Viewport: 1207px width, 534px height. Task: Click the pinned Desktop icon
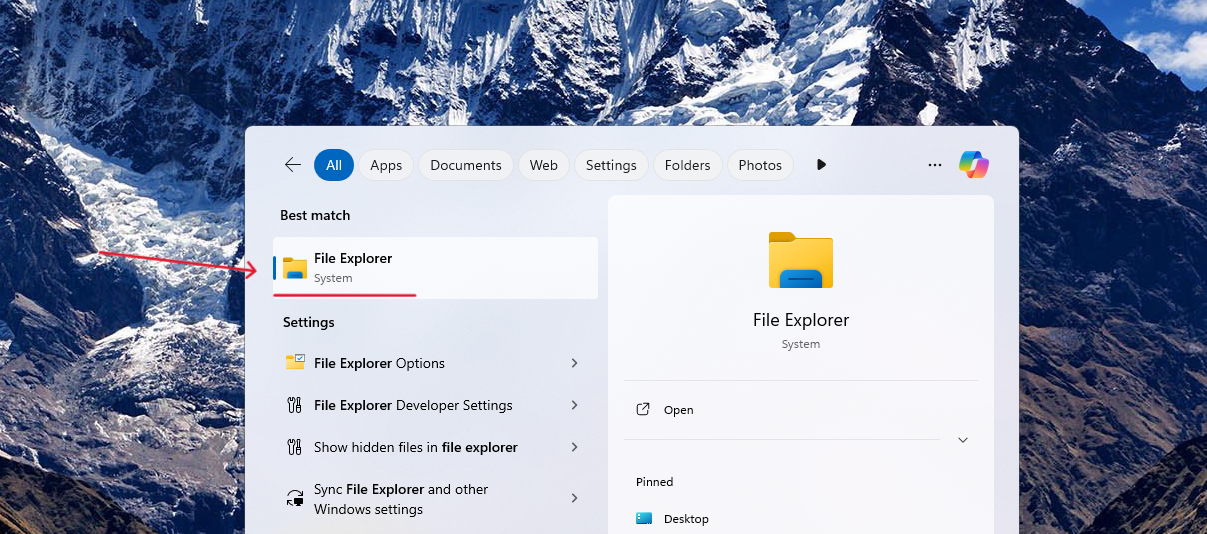click(644, 519)
